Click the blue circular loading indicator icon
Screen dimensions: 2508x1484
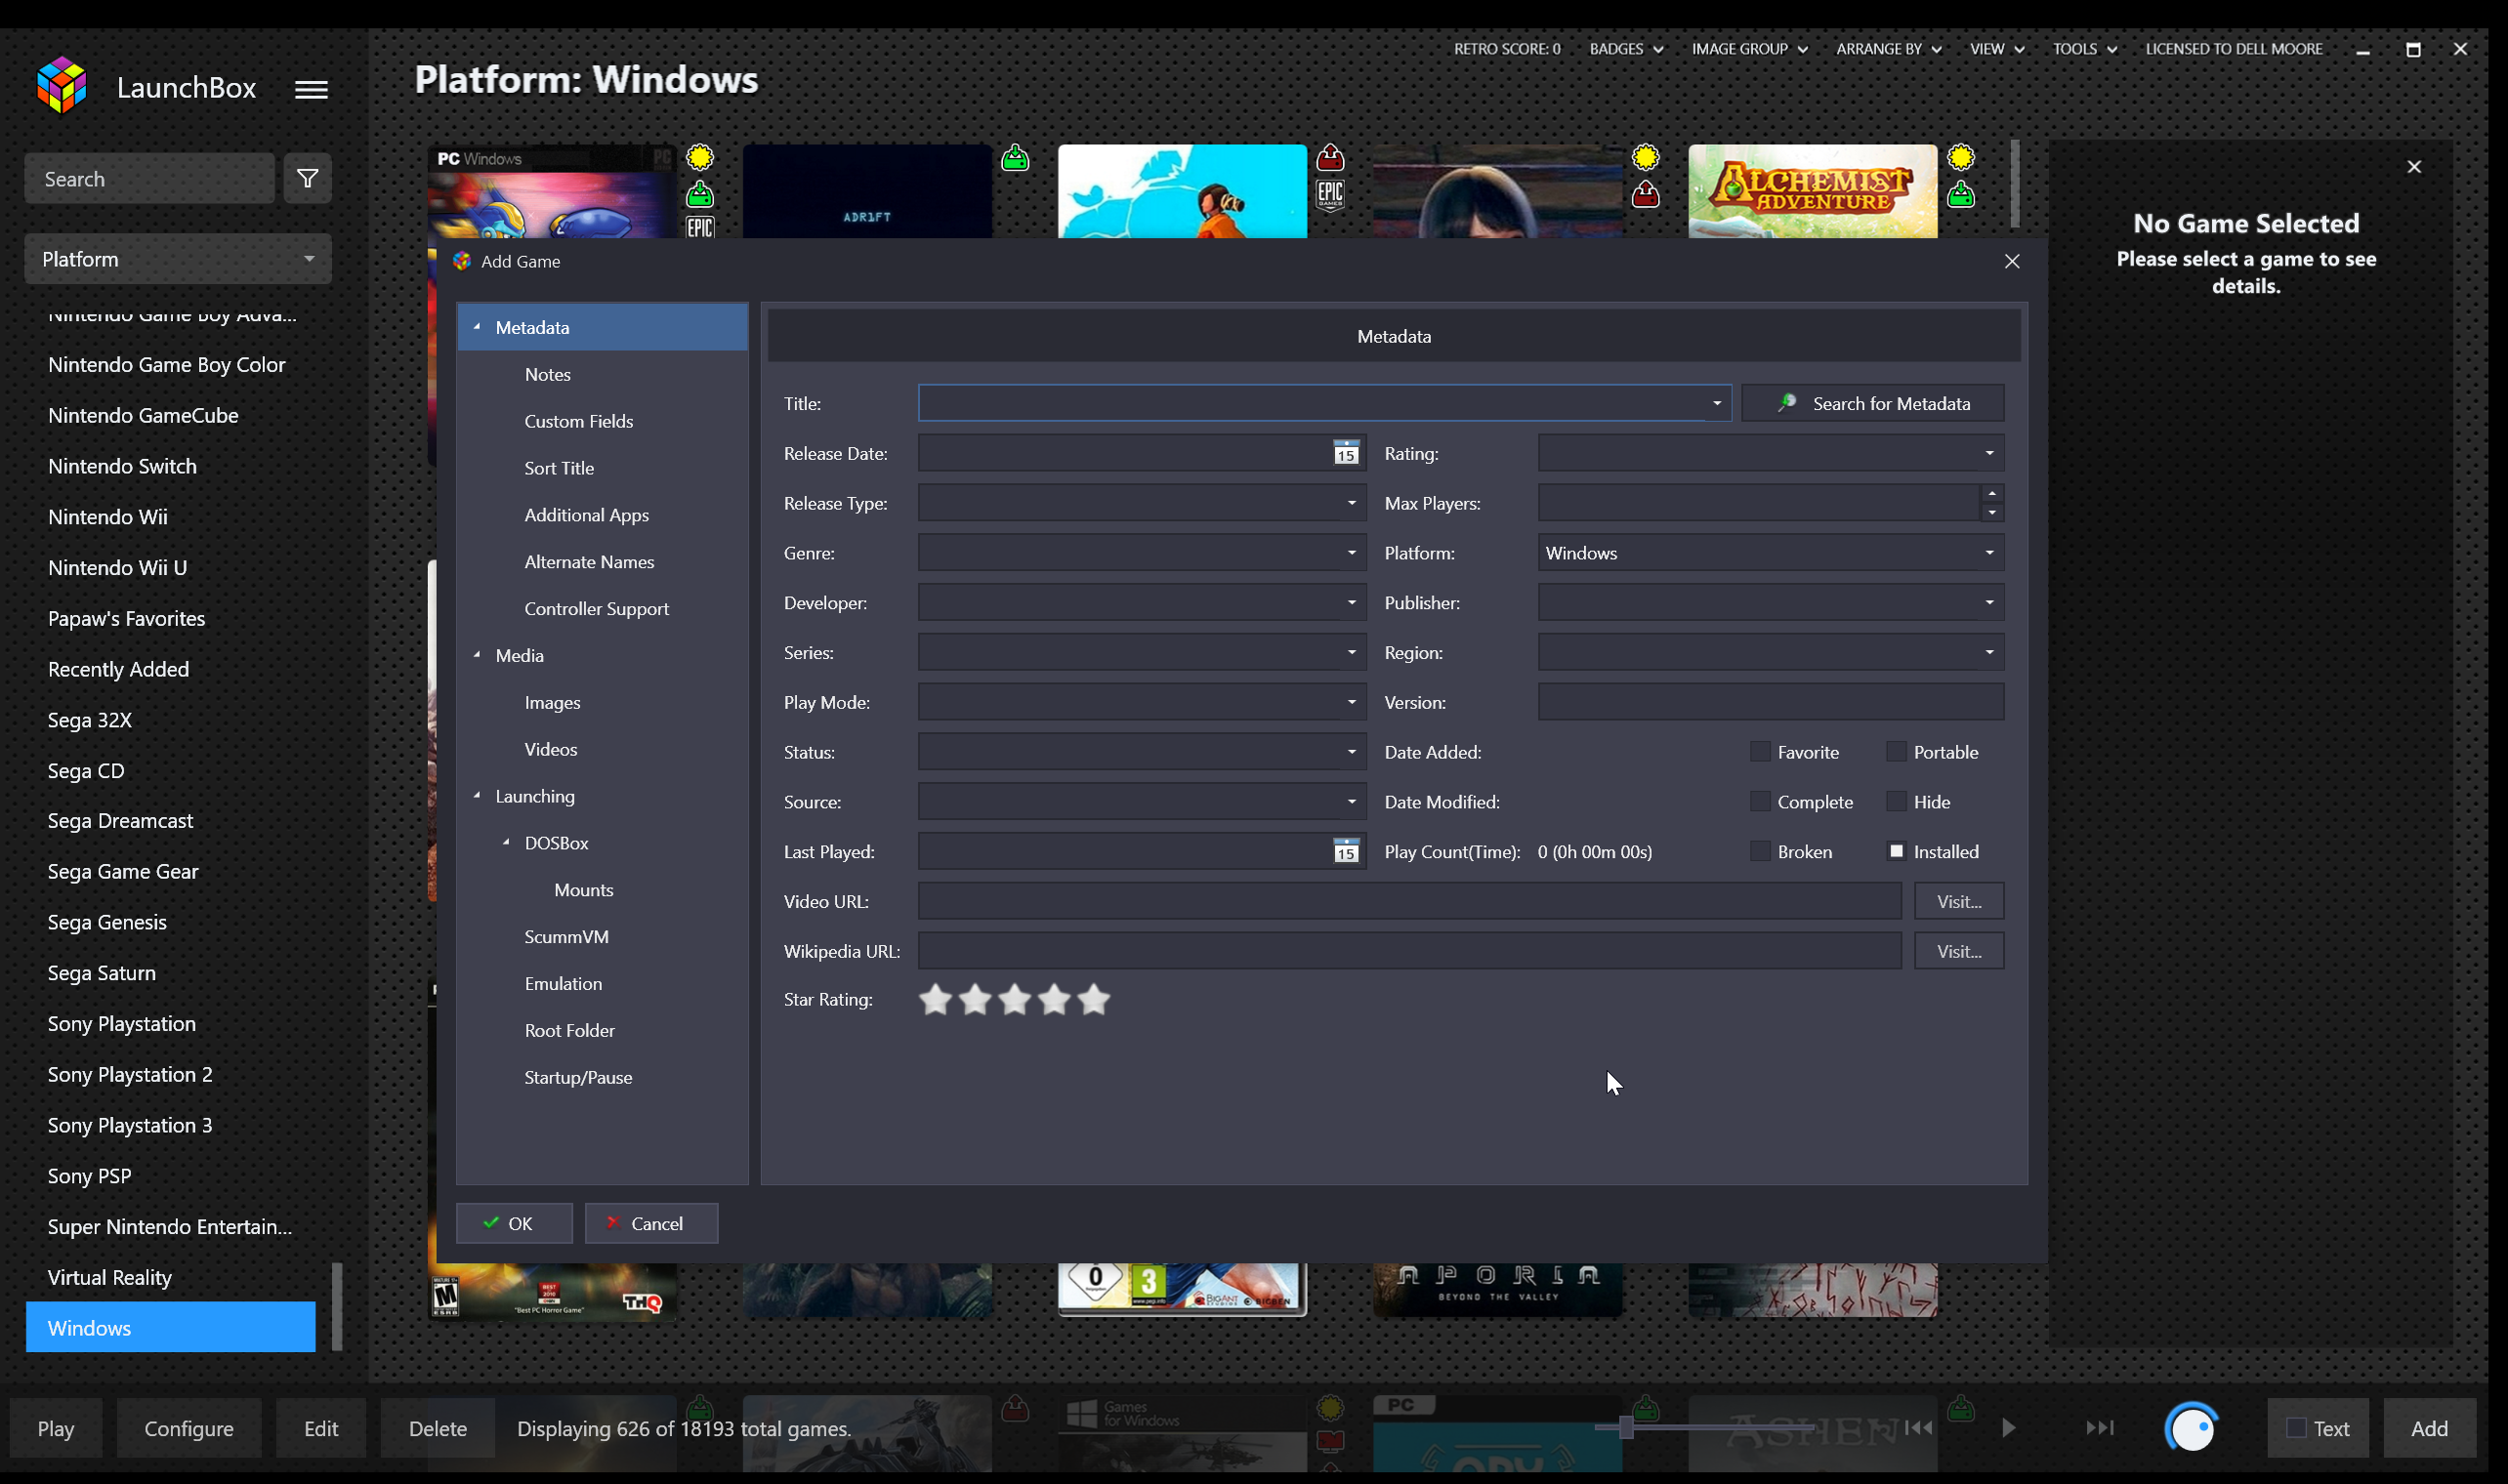(2192, 1427)
